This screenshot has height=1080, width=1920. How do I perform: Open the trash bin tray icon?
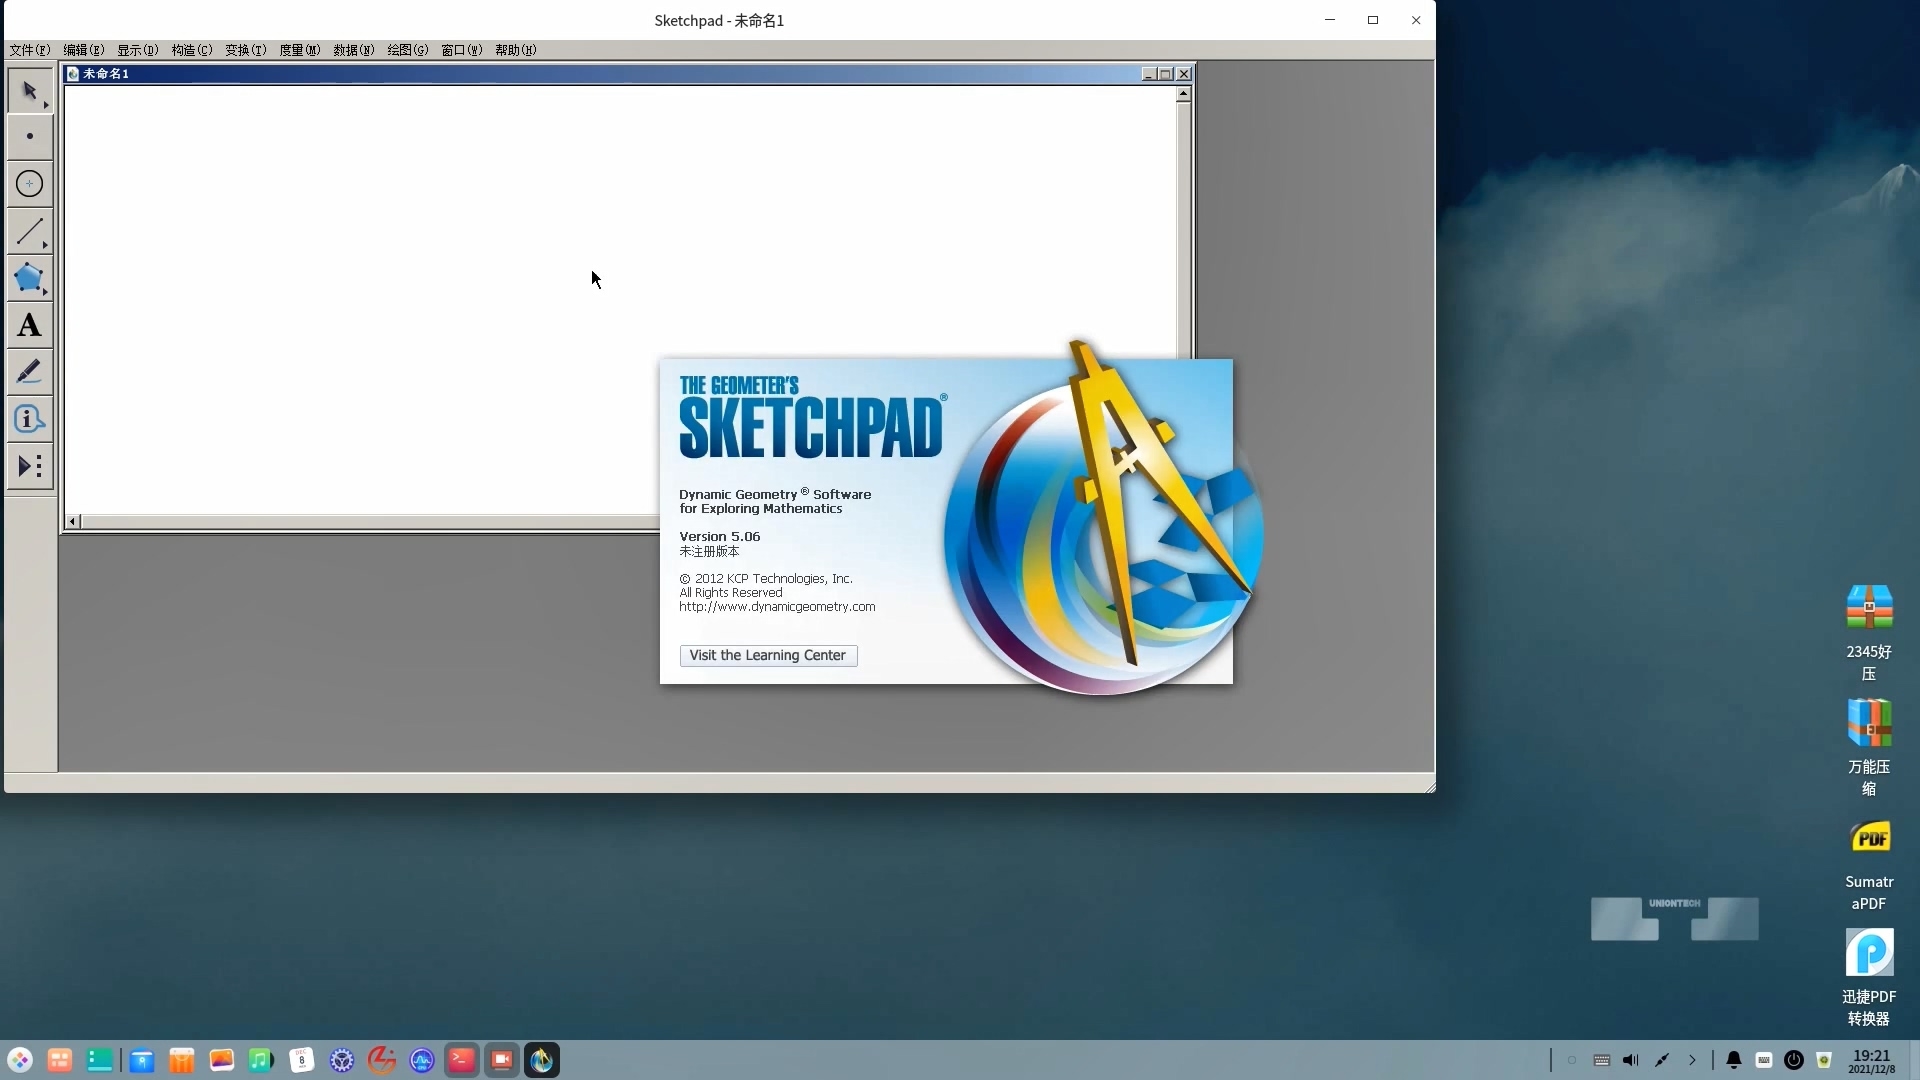click(x=1824, y=1060)
